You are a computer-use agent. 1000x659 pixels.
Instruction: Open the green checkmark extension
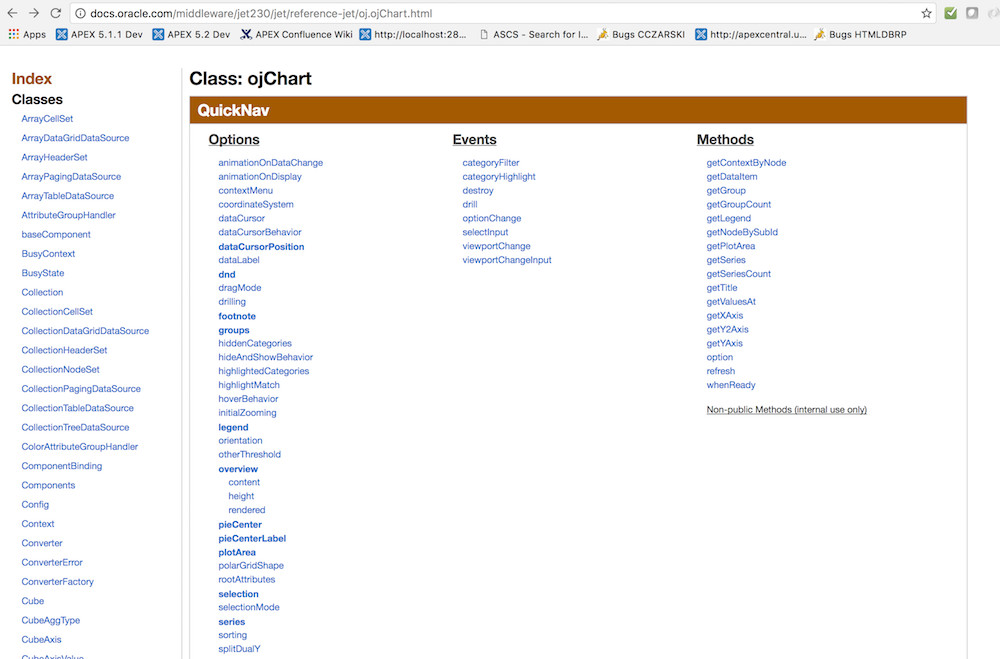(950, 14)
